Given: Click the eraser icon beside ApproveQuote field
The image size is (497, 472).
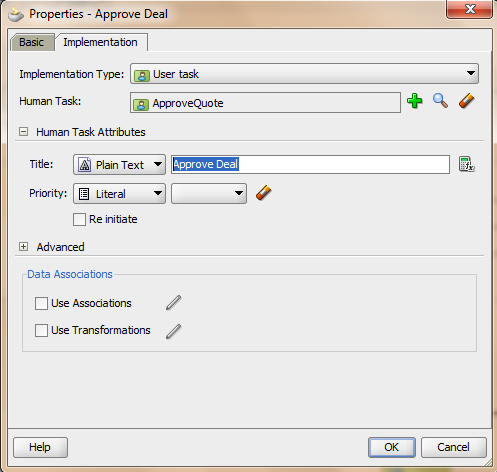Looking at the screenshot, I should coord(466,101).
